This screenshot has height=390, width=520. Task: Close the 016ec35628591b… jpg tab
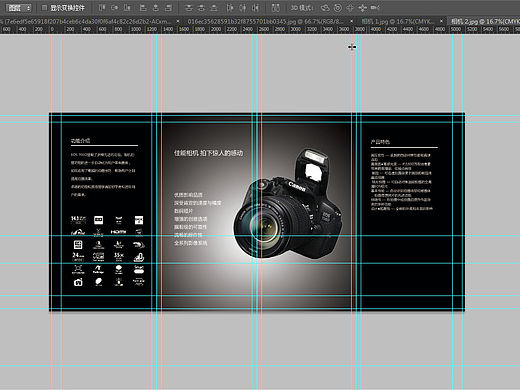(351, 21)
